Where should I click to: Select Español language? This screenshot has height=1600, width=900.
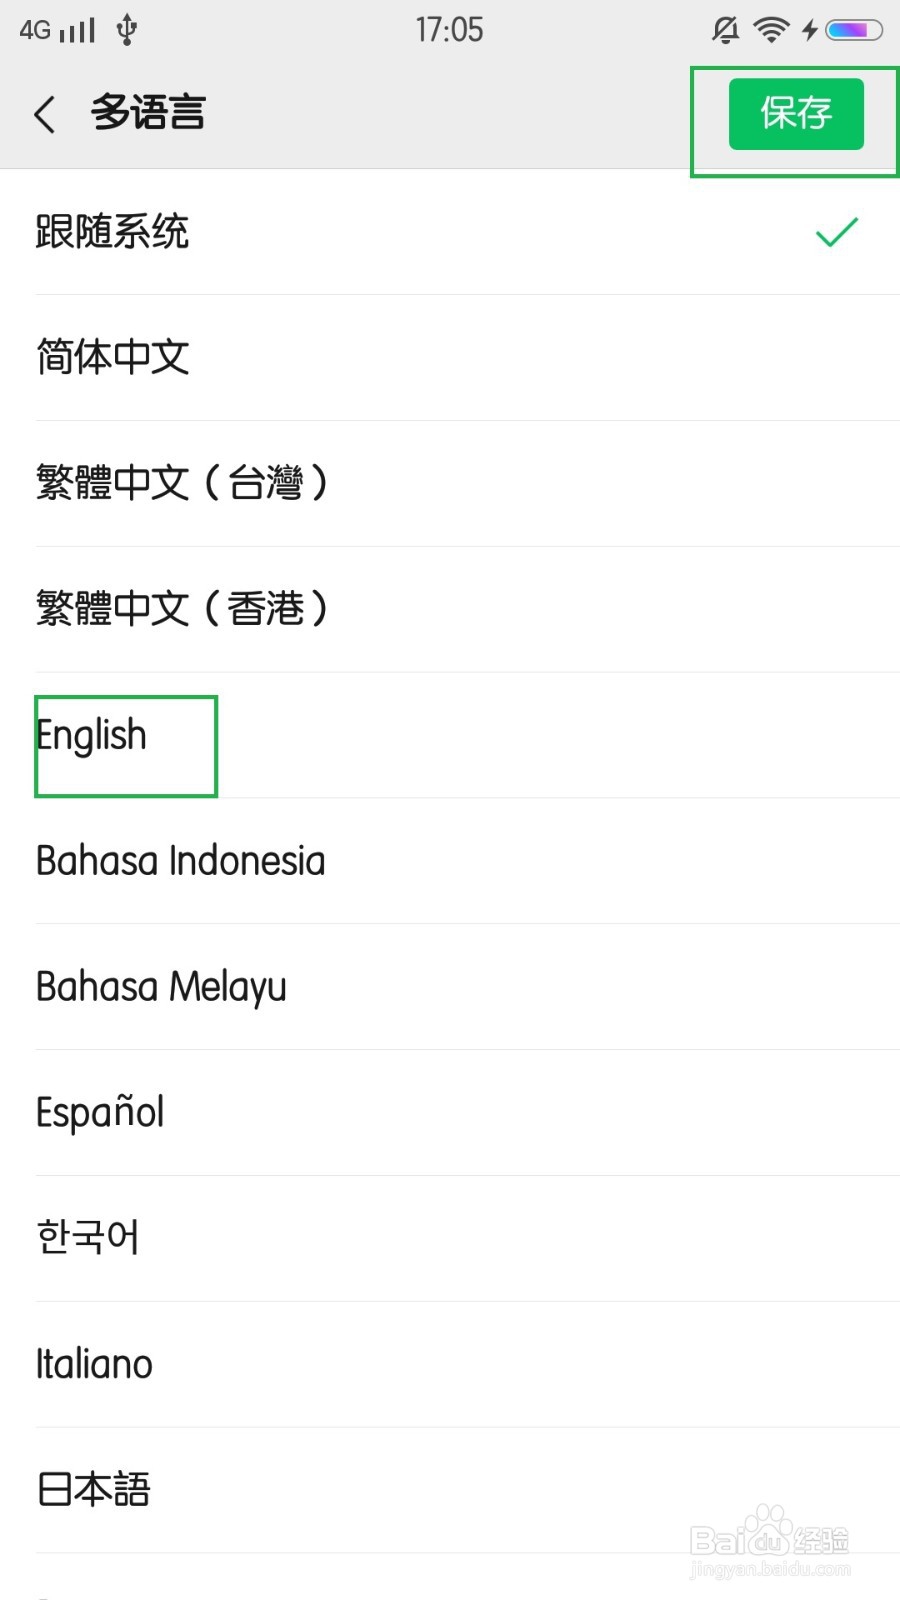coord(100,1112)
